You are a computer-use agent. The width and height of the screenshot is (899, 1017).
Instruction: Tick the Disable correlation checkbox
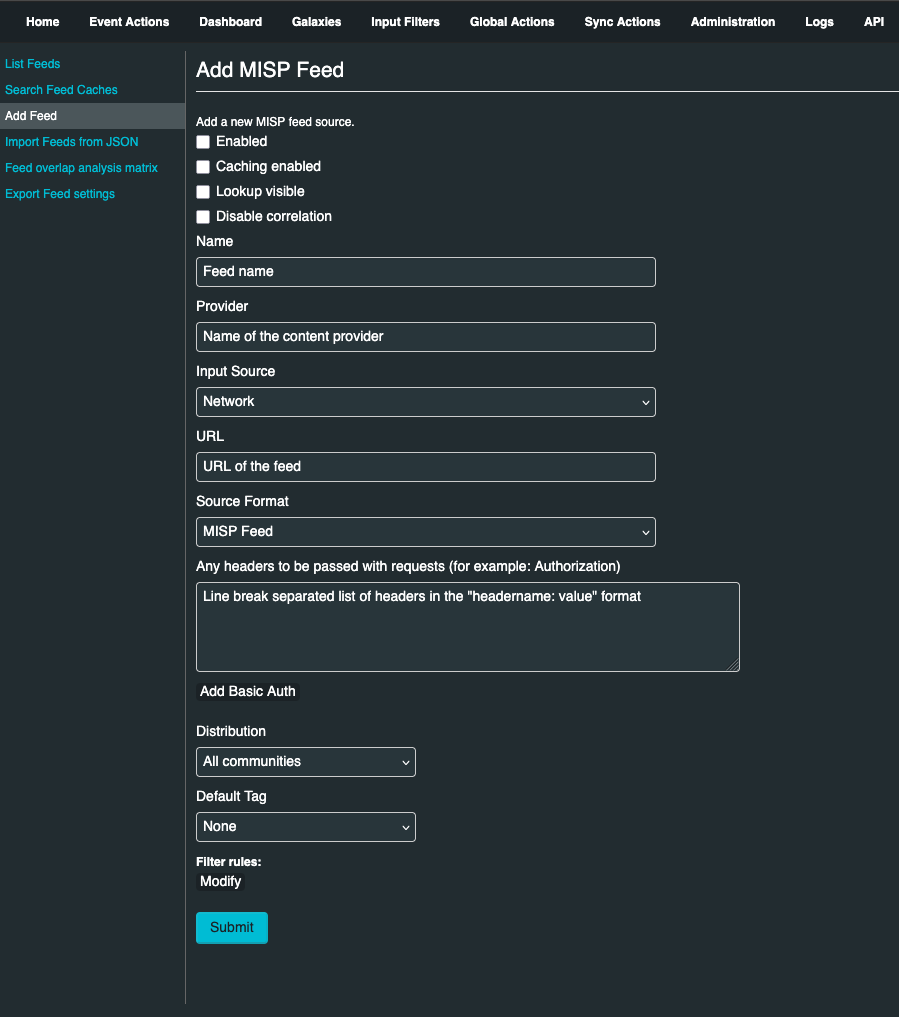coord(203,217)
